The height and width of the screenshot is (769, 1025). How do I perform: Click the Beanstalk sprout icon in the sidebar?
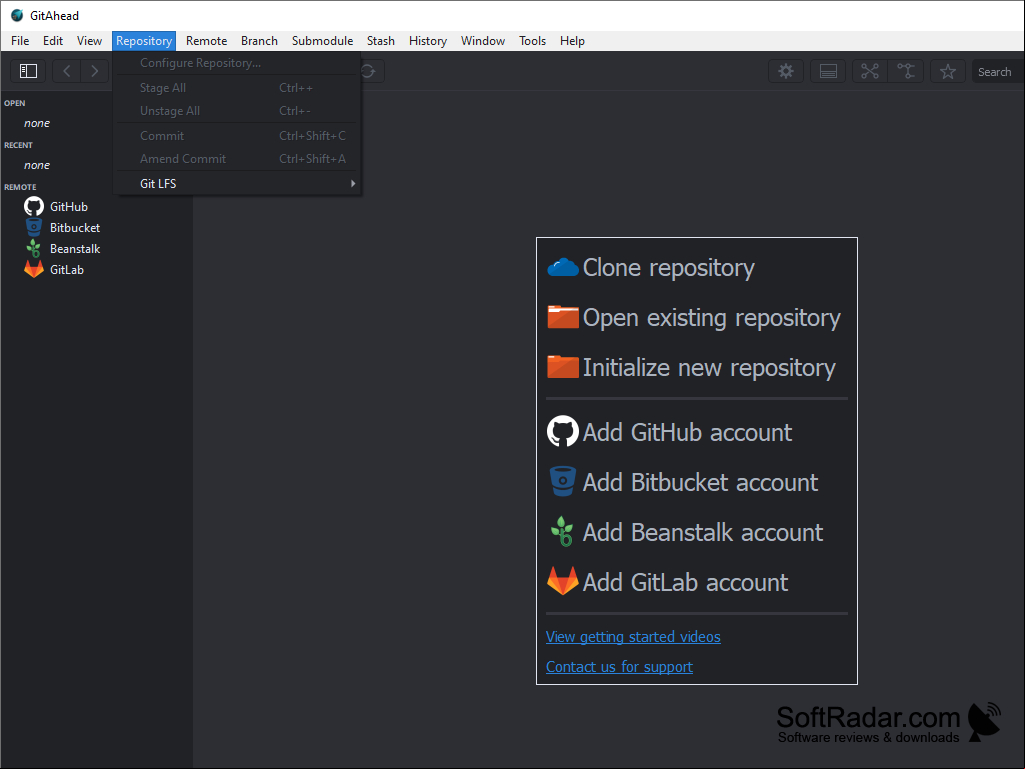34,248
